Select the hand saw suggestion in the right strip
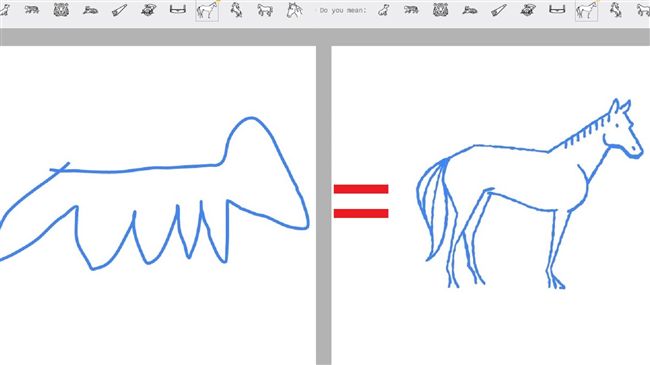Viewport: 650px width, 365px height. coord(499,10)
